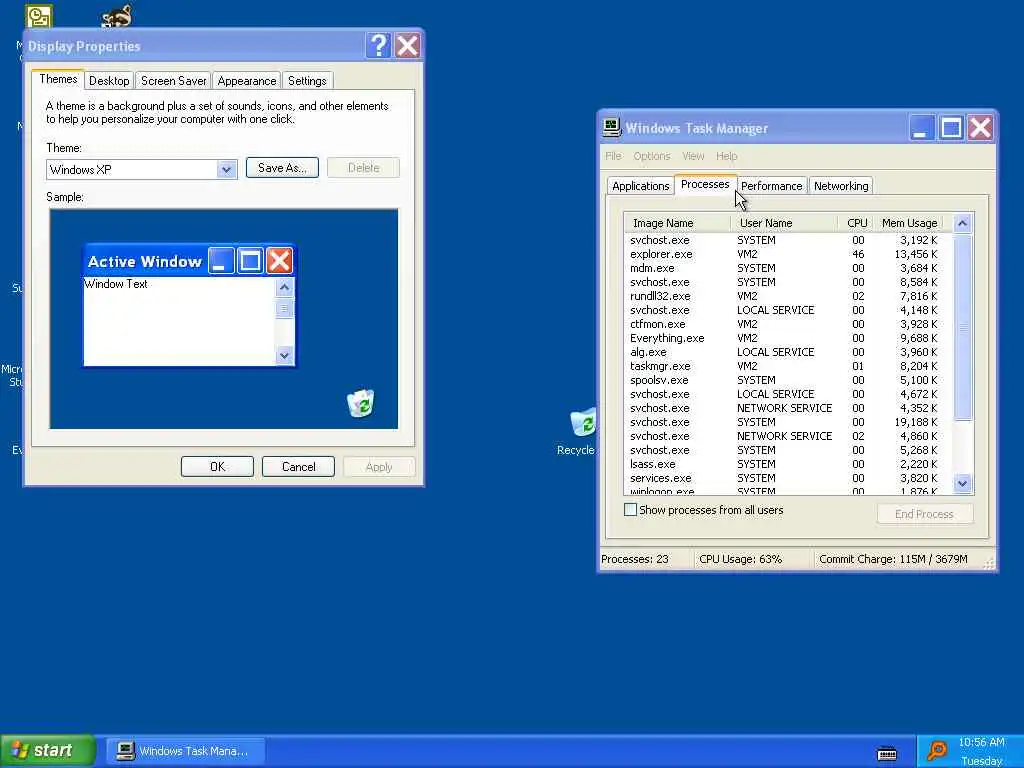Close the Display Properties dialog
Viewport: 1024px width, 768px height.
(x=408, y=46)
